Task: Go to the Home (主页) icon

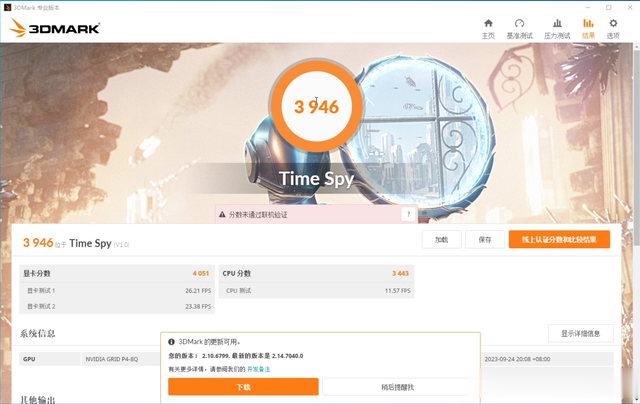Action: (x=488, y=24)
